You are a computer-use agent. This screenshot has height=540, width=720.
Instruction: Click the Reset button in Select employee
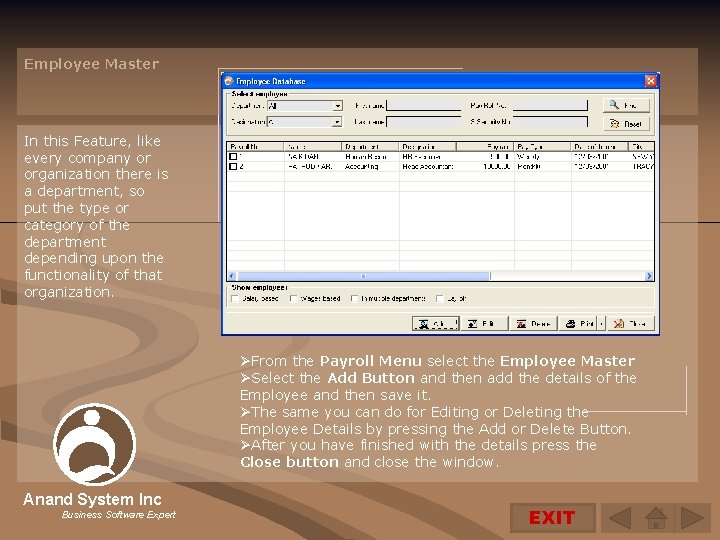tap(626, 123)
